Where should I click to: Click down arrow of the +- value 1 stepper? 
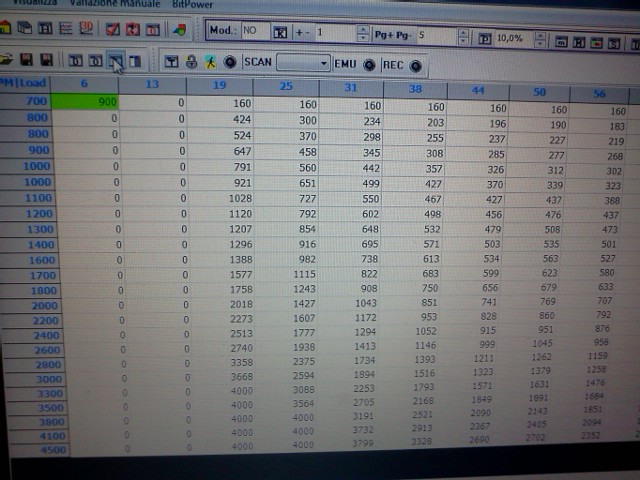point(362,38)
